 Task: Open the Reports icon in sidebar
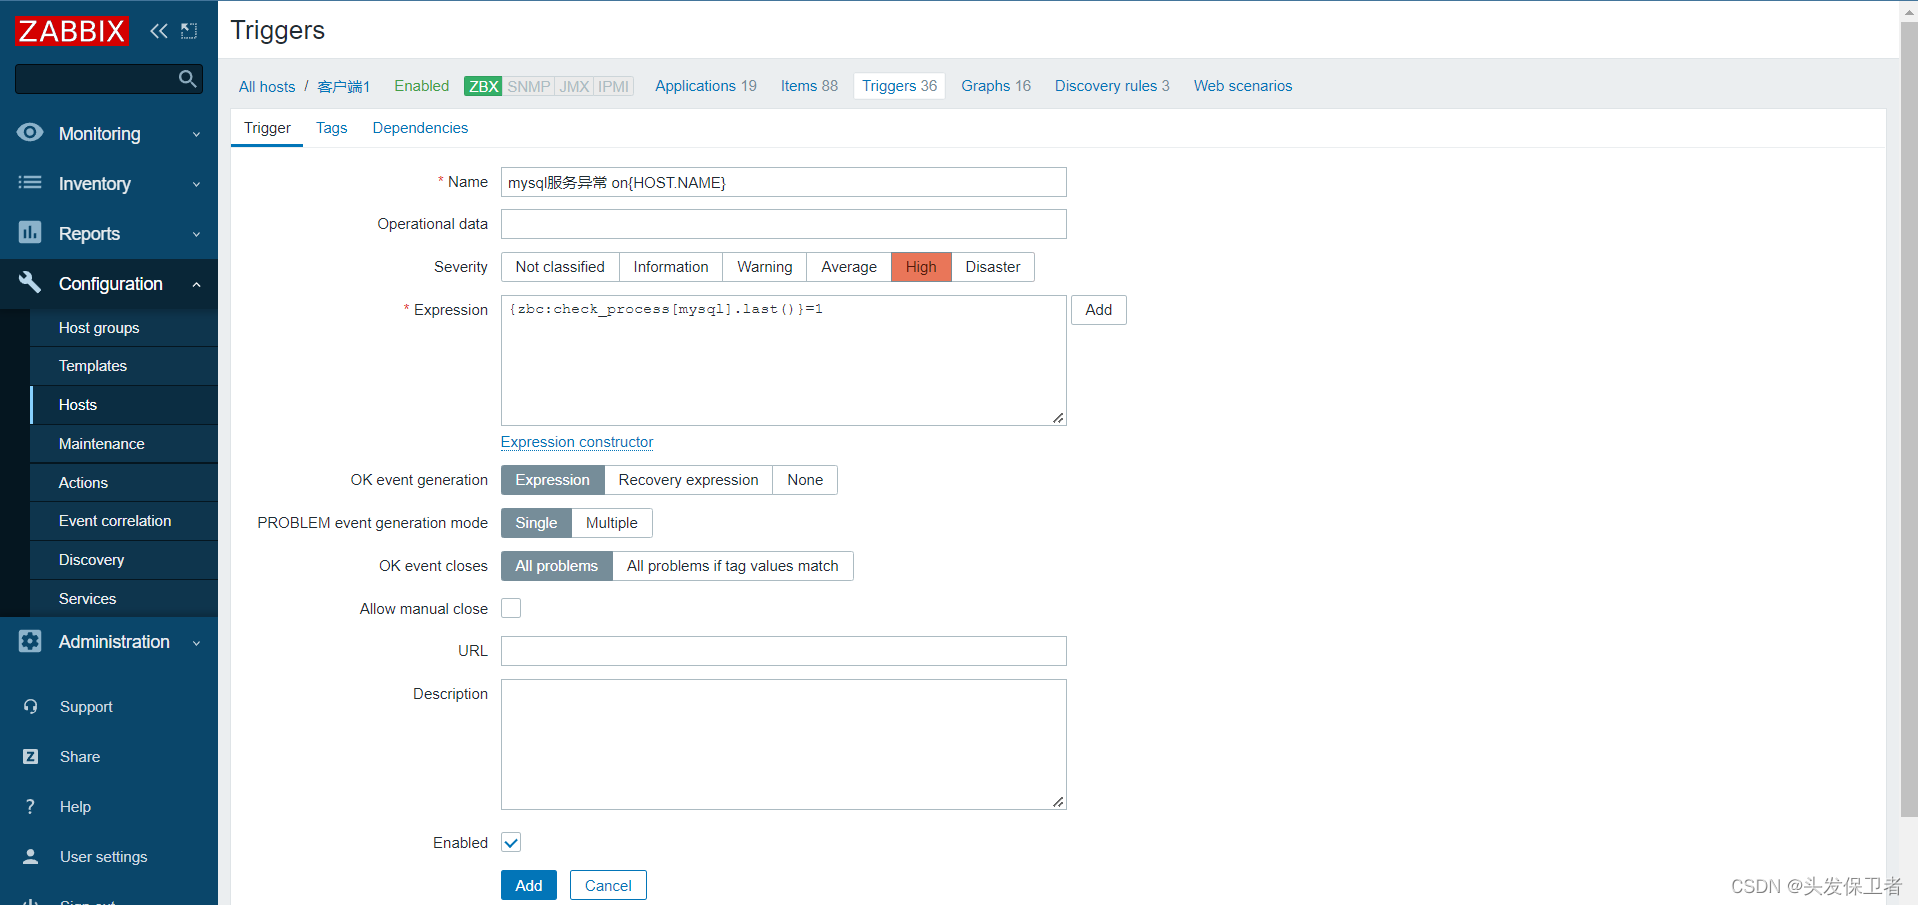coord(30,233)
